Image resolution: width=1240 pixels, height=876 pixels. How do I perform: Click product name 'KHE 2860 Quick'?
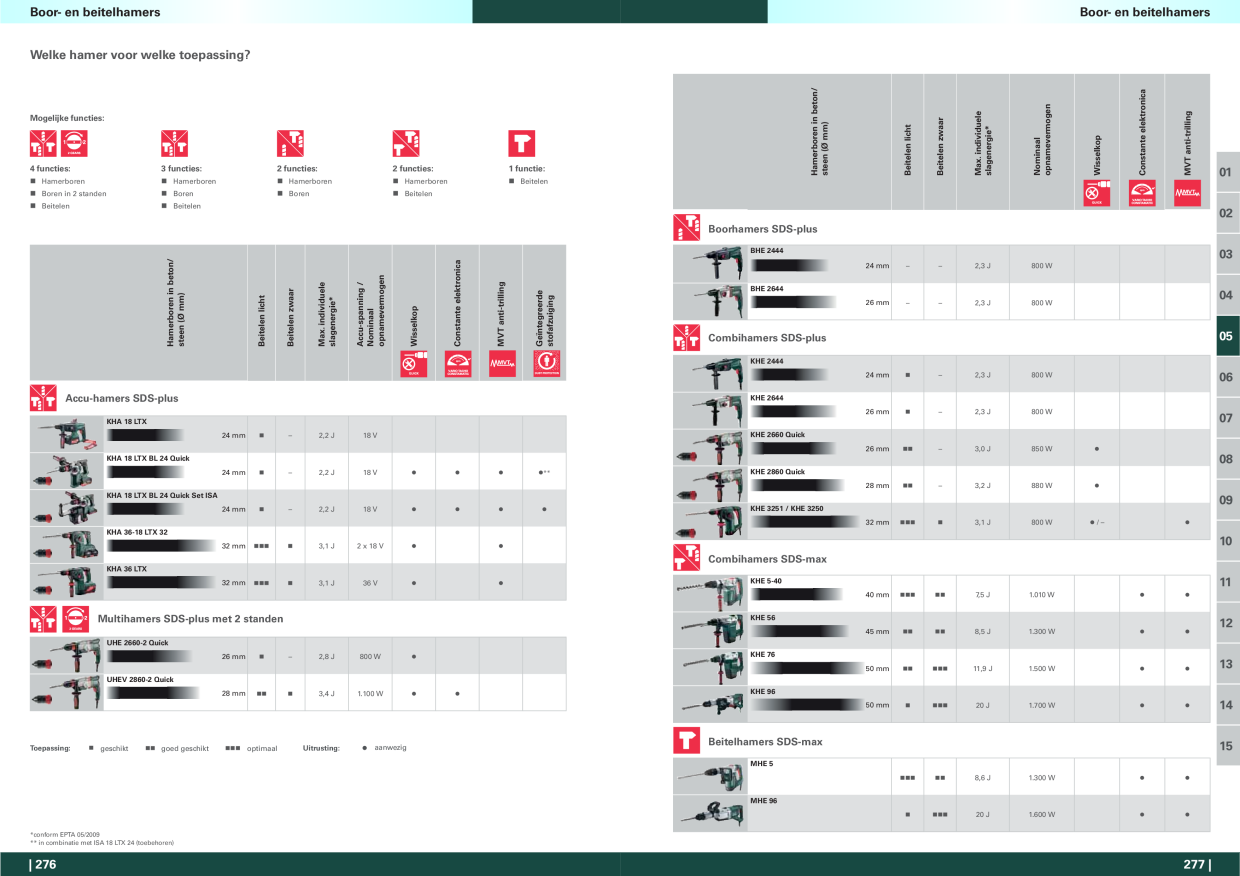pyautogui.click(x=777, y=471)
